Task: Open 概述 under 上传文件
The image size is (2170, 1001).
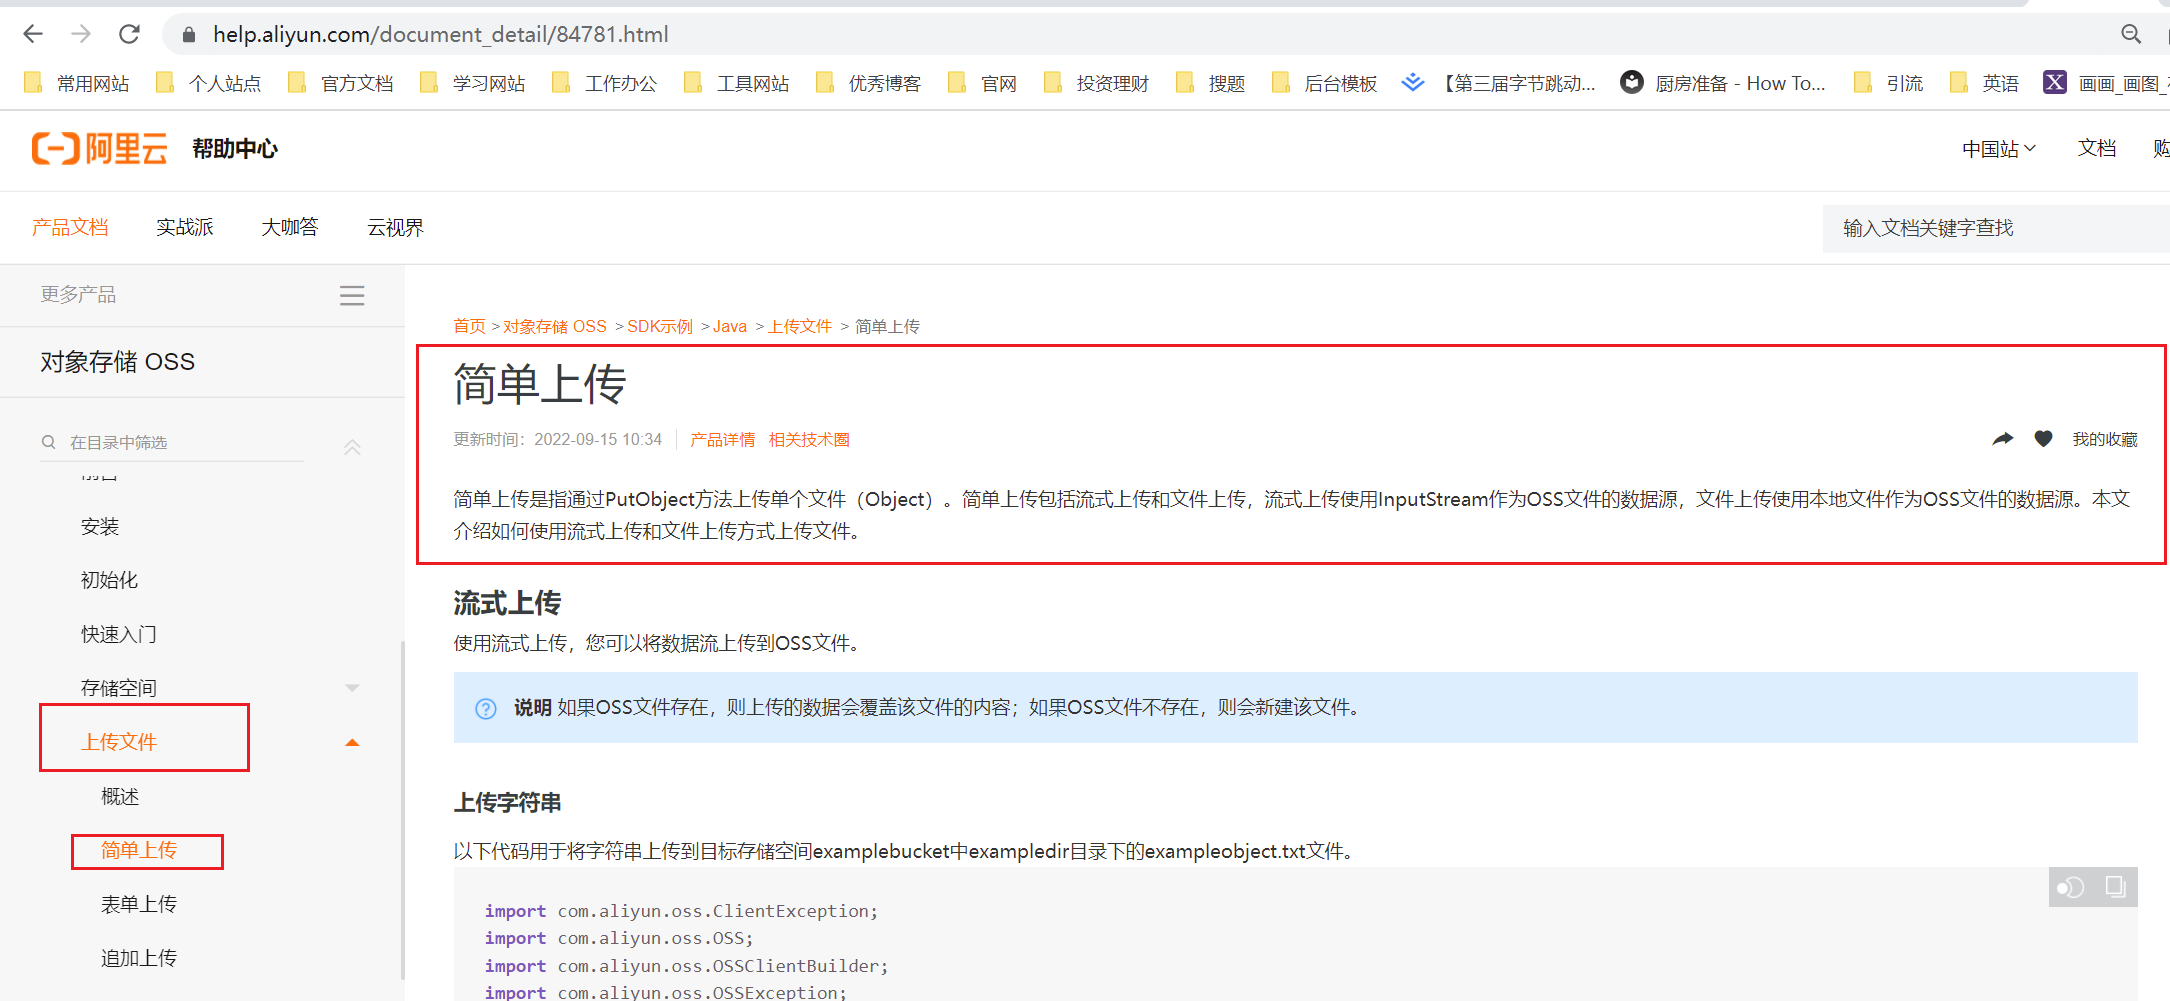Action: point(120,797)
